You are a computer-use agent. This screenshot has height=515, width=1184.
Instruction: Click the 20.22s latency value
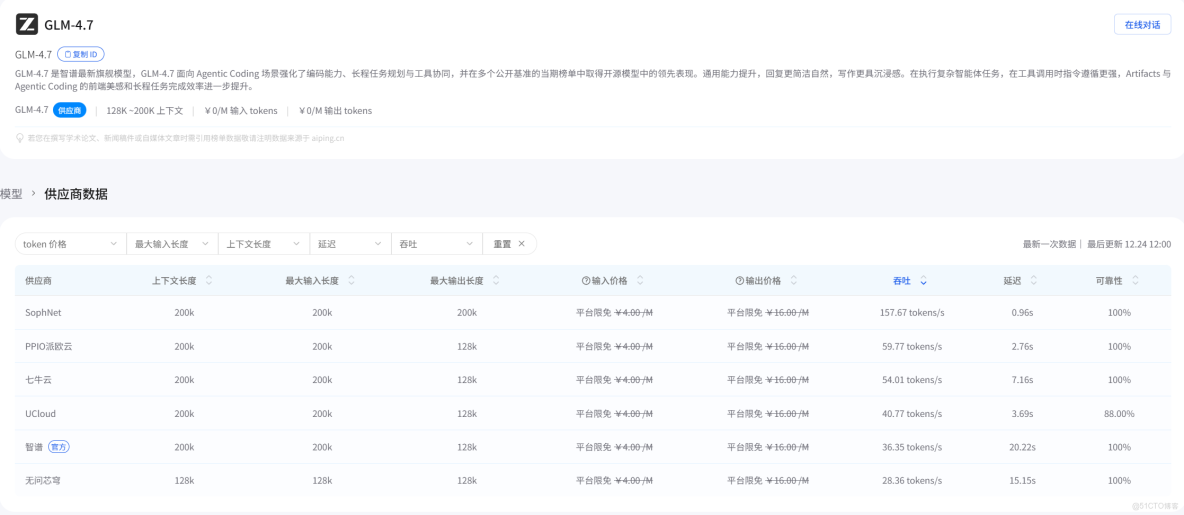[x=1022, y=447]
